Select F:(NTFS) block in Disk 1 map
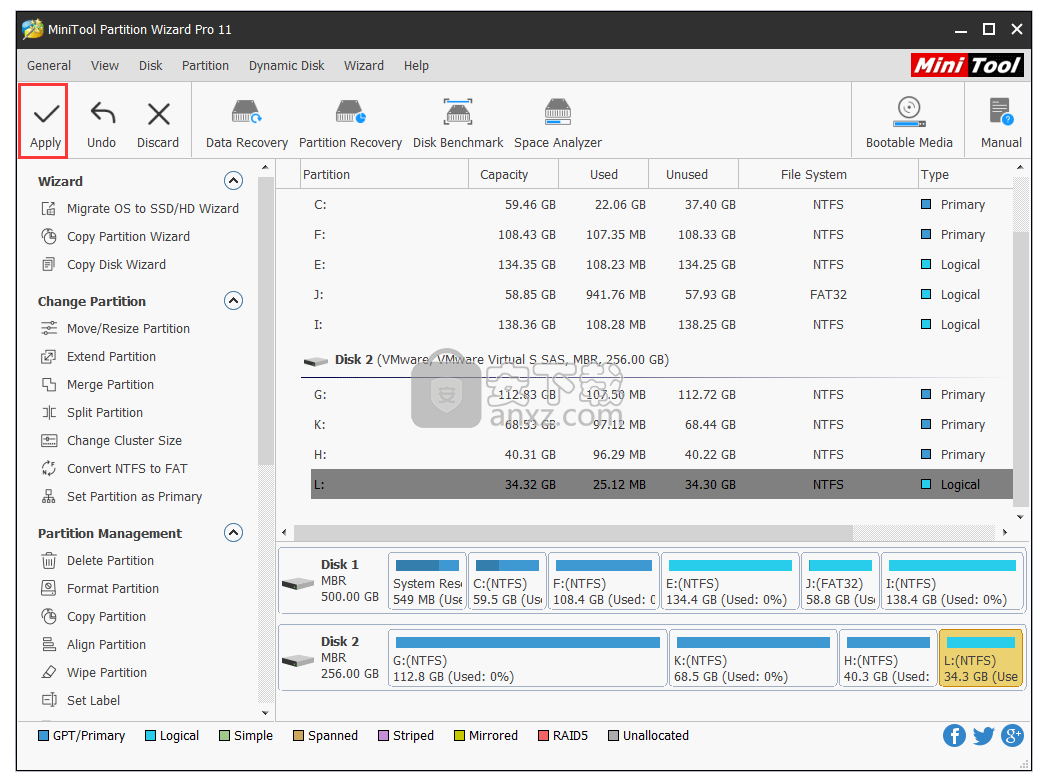 click(x=604, y=583)
